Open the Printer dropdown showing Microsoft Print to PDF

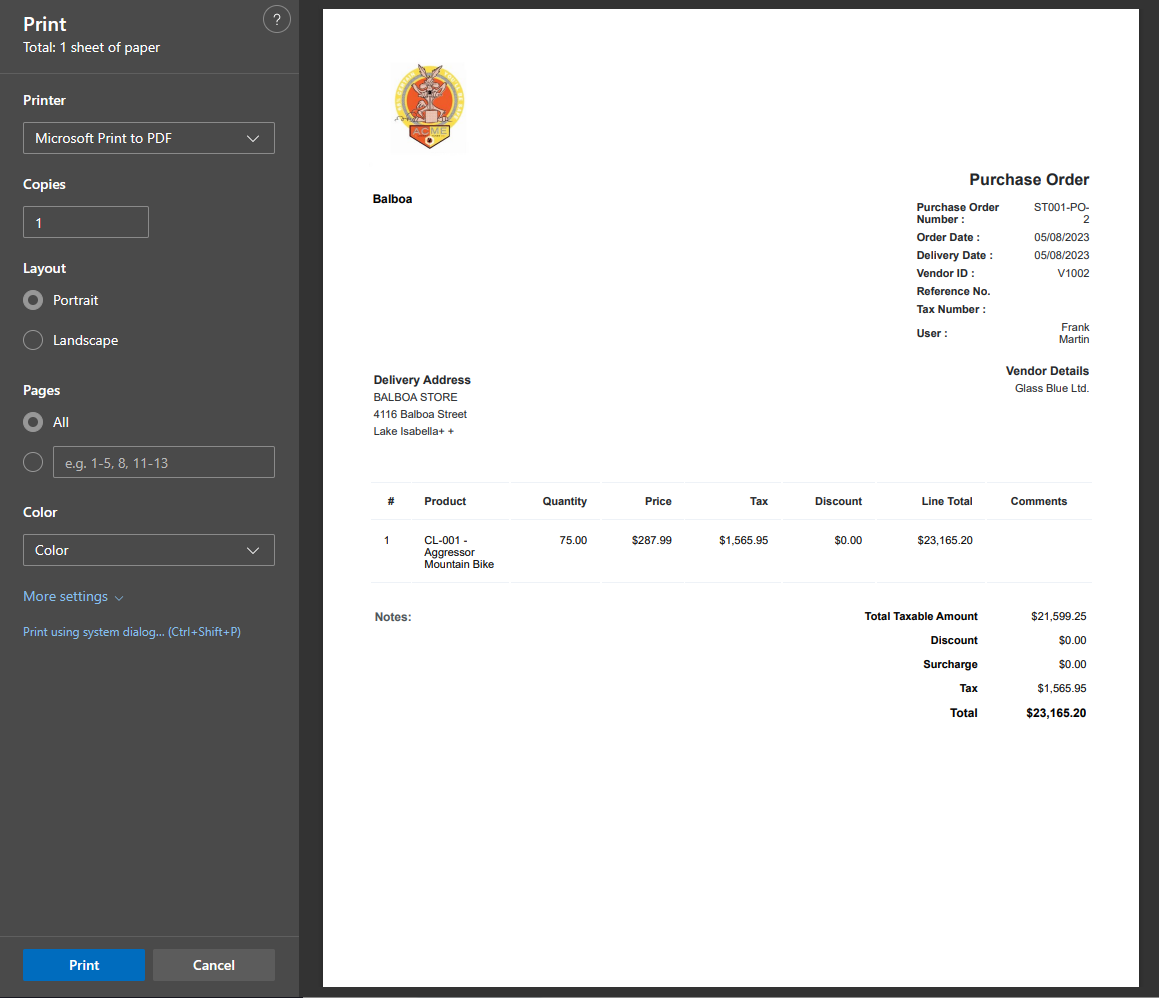148,138
